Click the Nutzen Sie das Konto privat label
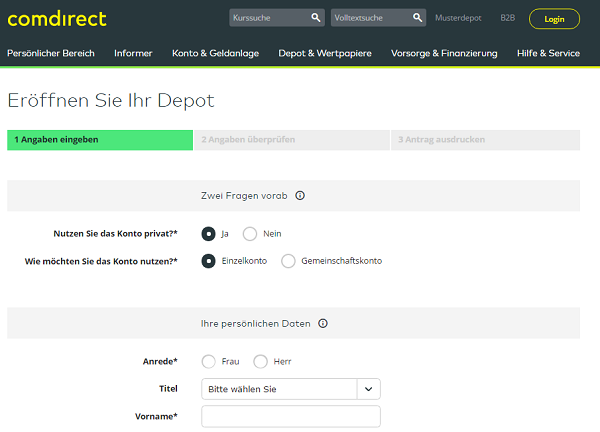 116,234
